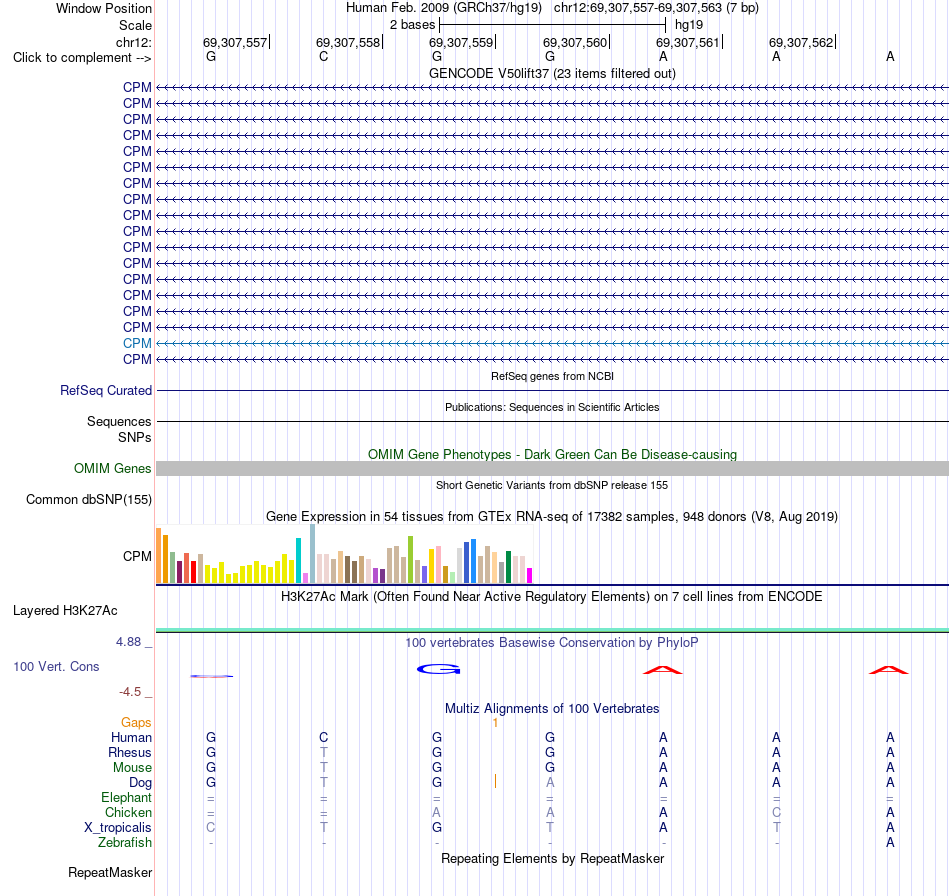Click the orange gap count '1'

click(495, 723)
